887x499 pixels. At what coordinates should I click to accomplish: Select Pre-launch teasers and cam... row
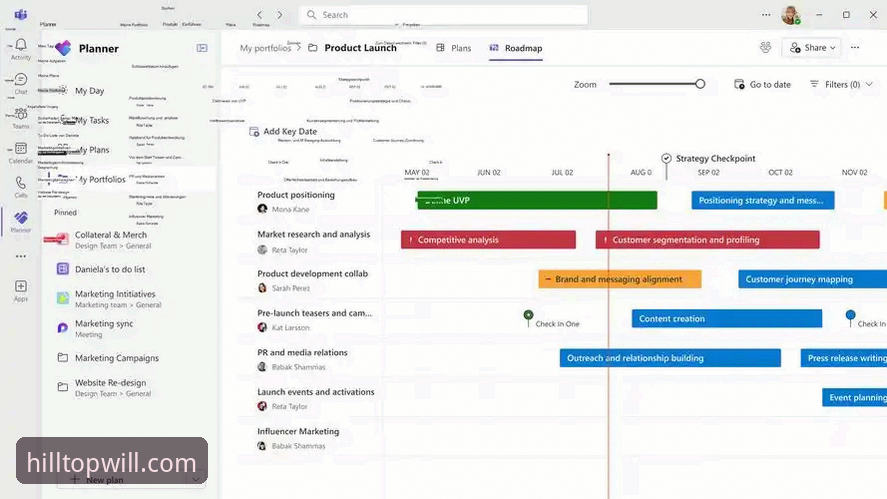(315, 313)
